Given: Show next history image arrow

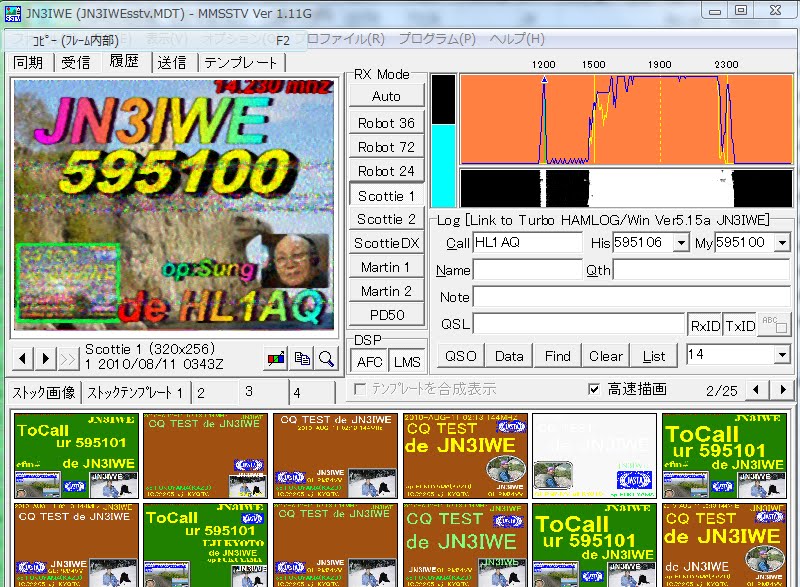Looking at the screenshot, I should (x=45, y=359).
